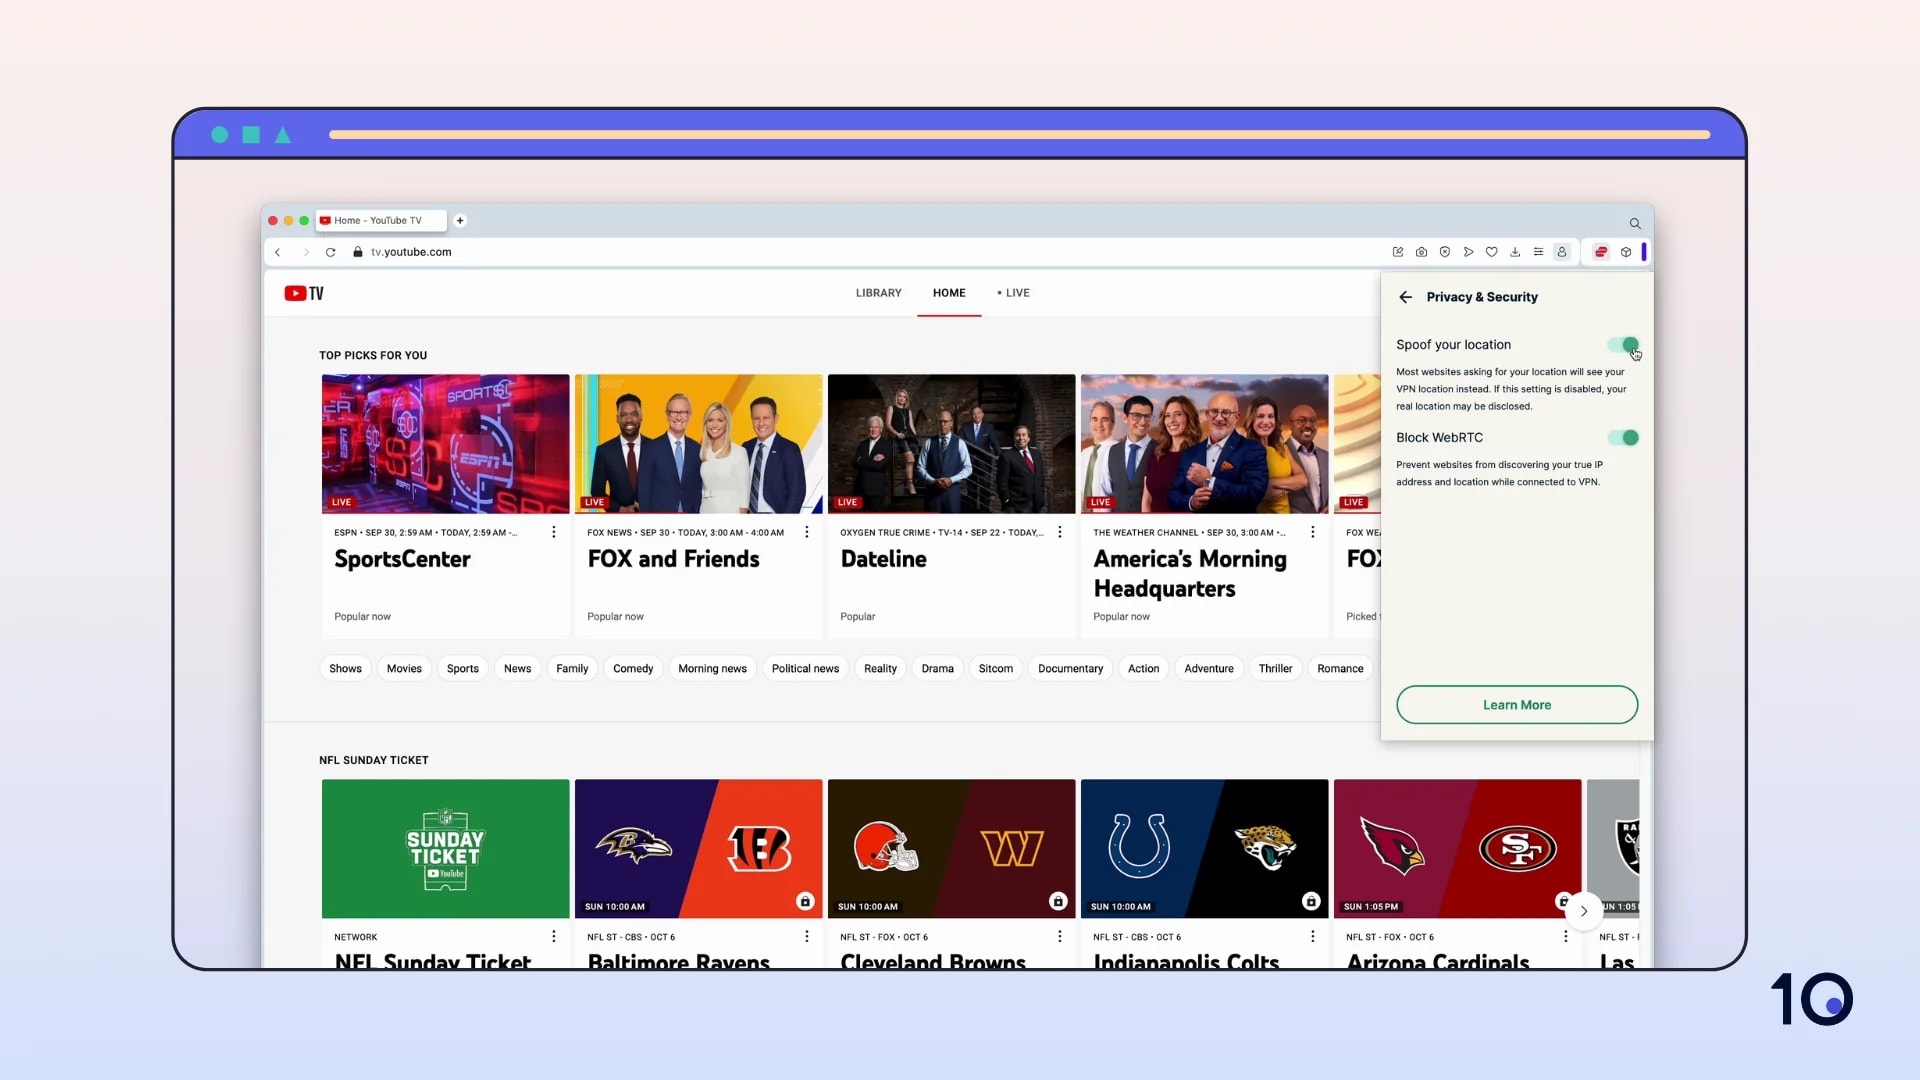Filter by Reality chip
The width and height of the screenshot is (1920, 1080).
click(880, 669)
